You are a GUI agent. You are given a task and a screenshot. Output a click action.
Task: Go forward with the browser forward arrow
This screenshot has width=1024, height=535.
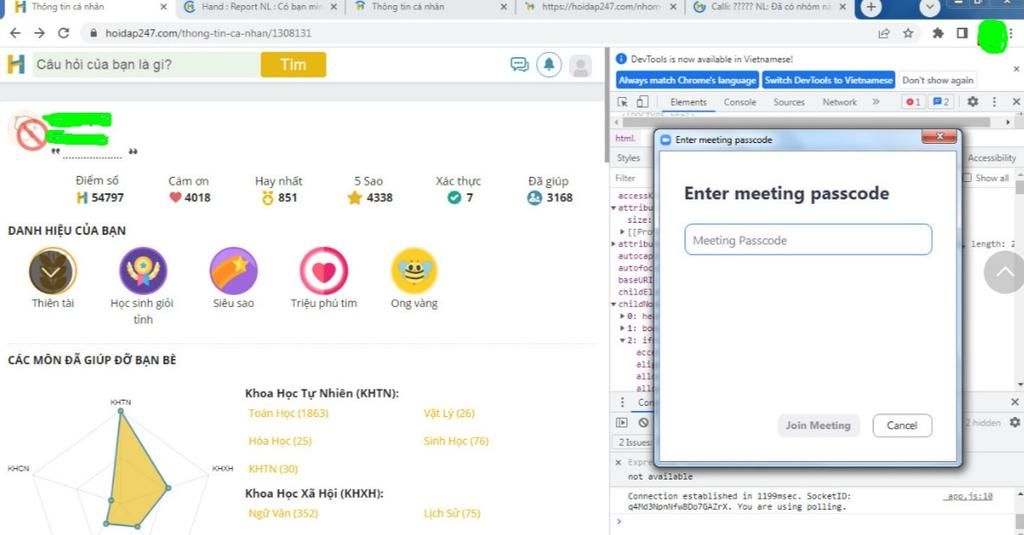tap(39, 33)
